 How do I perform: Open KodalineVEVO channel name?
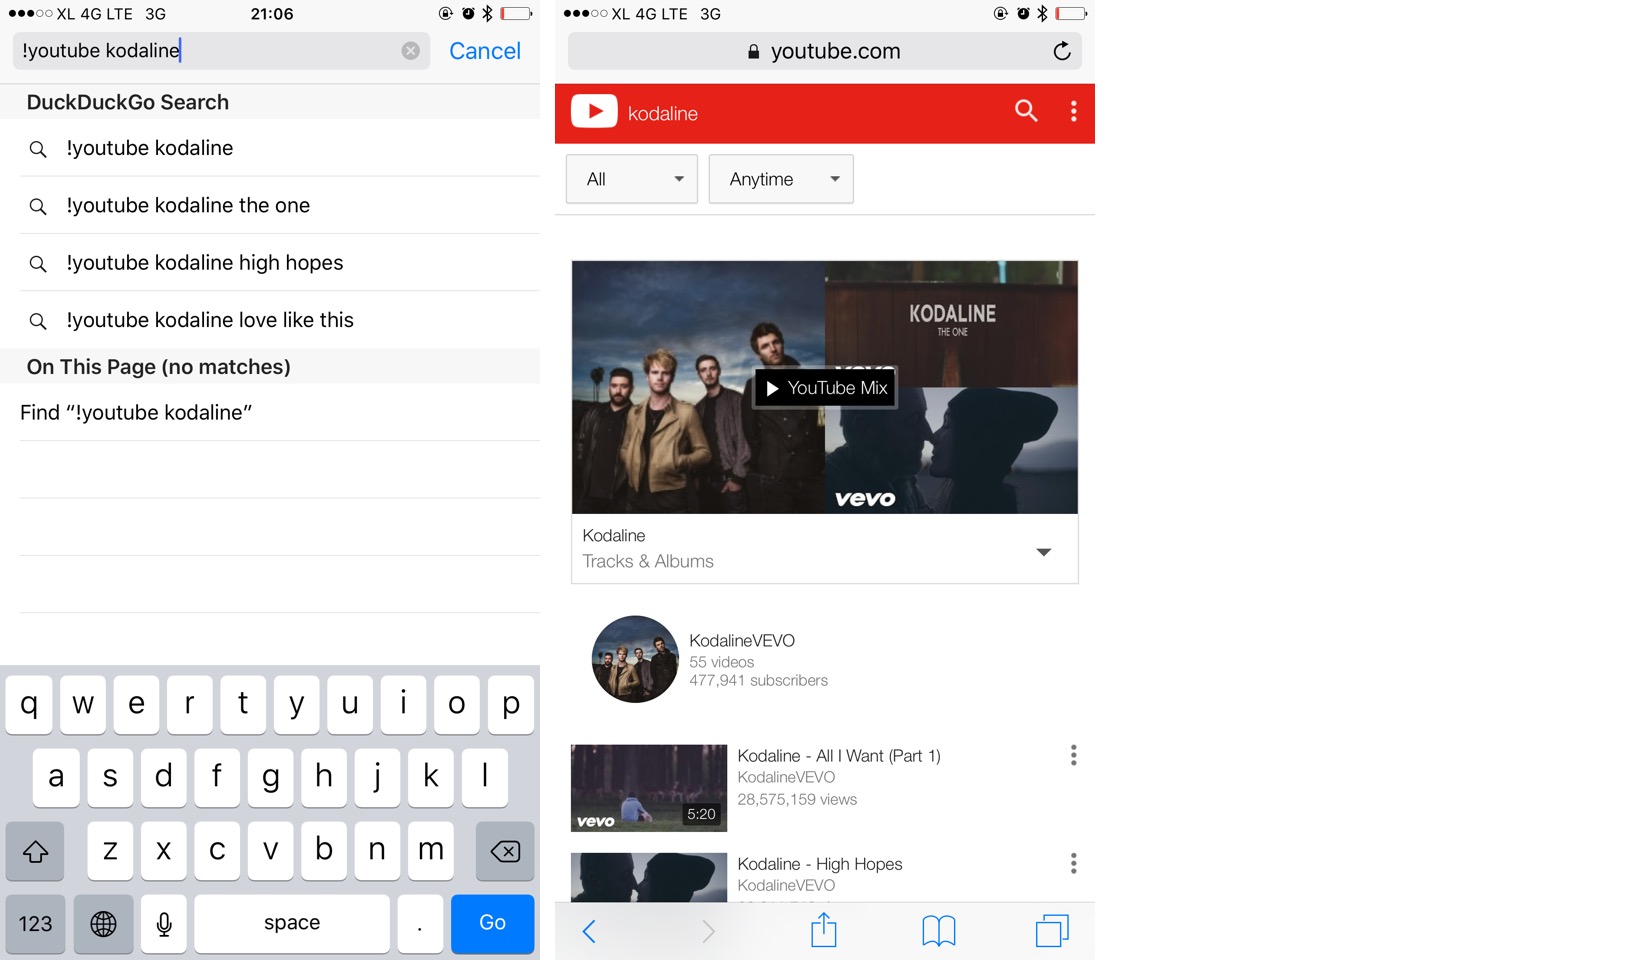tap(742, 640)
